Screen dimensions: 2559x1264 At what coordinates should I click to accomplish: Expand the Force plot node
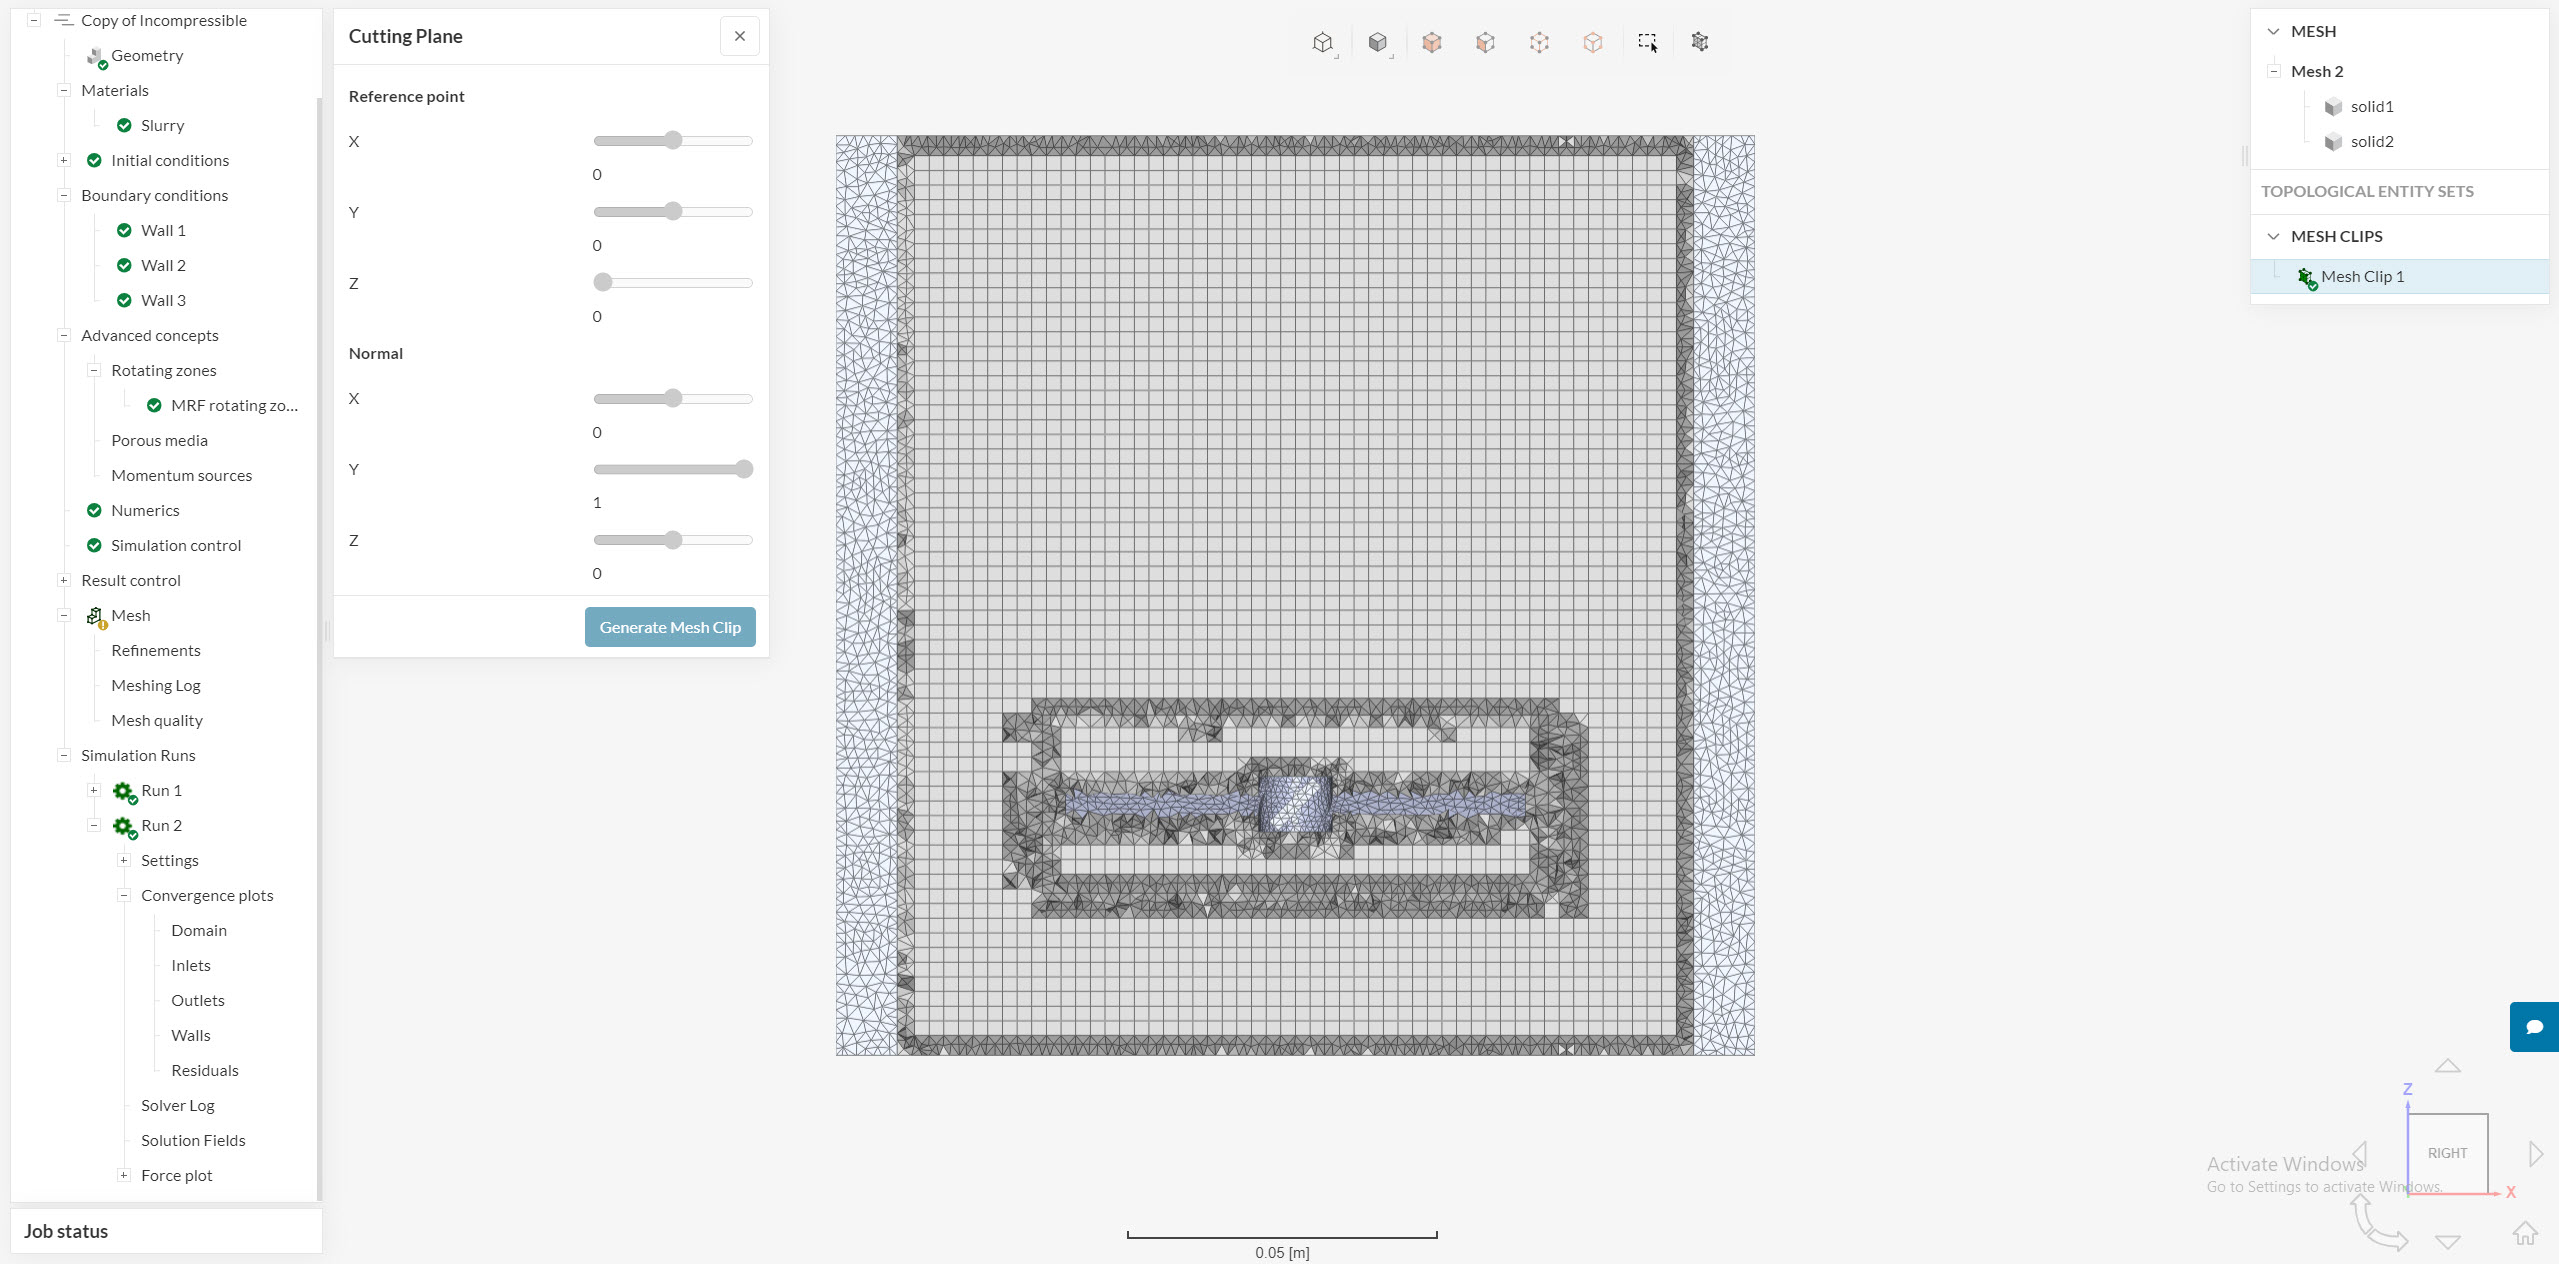tap(124, 1175)
